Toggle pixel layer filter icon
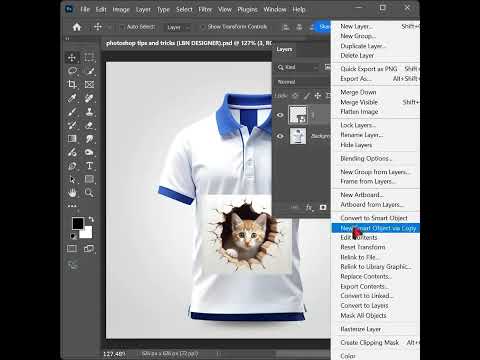 pos(328,67)
